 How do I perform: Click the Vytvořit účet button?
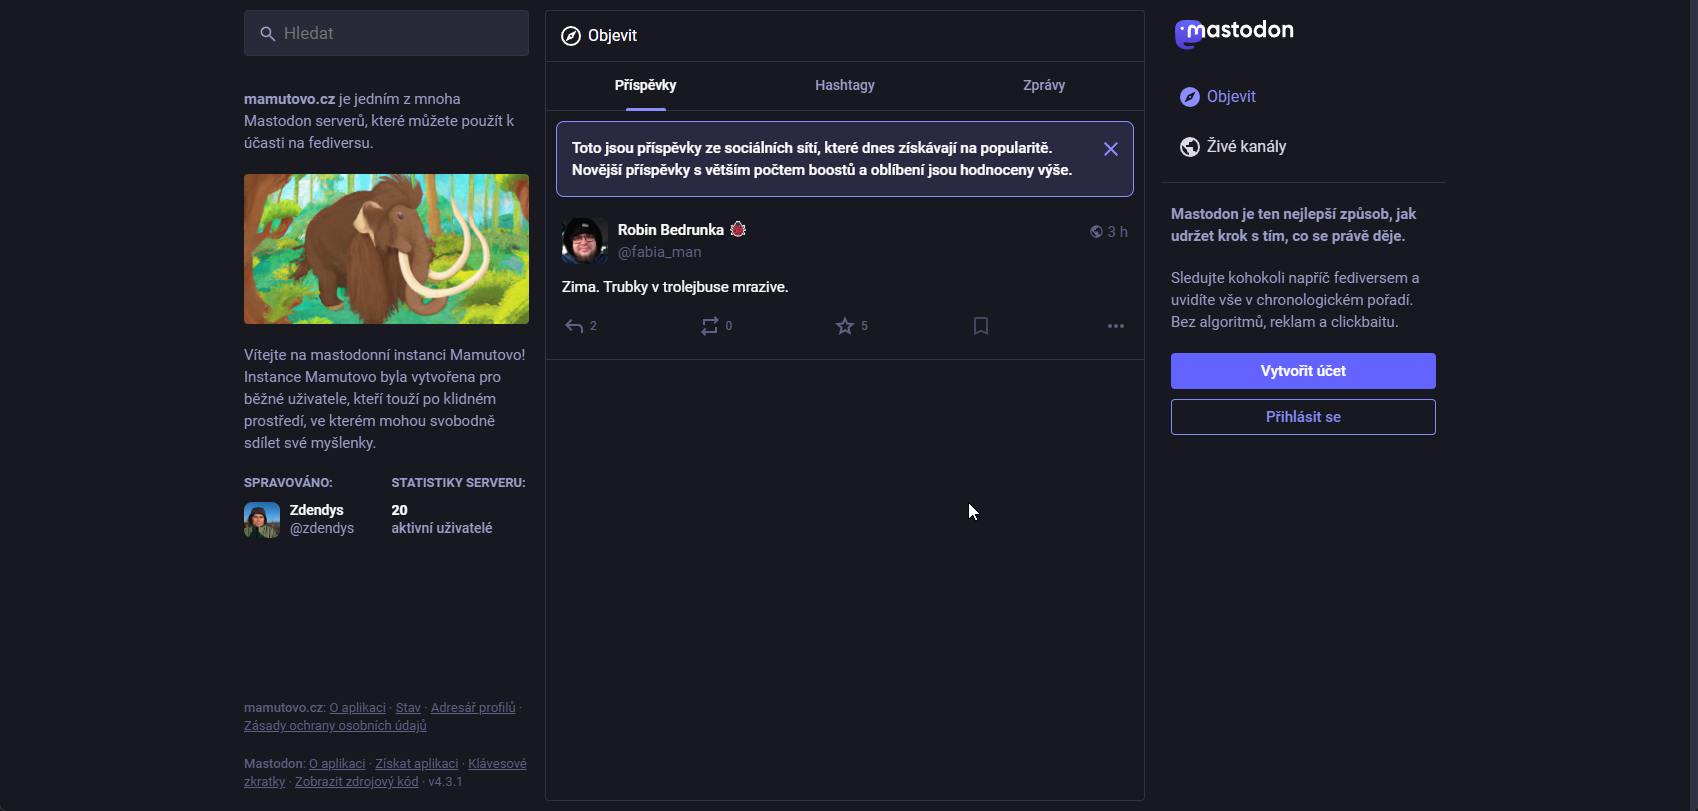[1303, 371]
